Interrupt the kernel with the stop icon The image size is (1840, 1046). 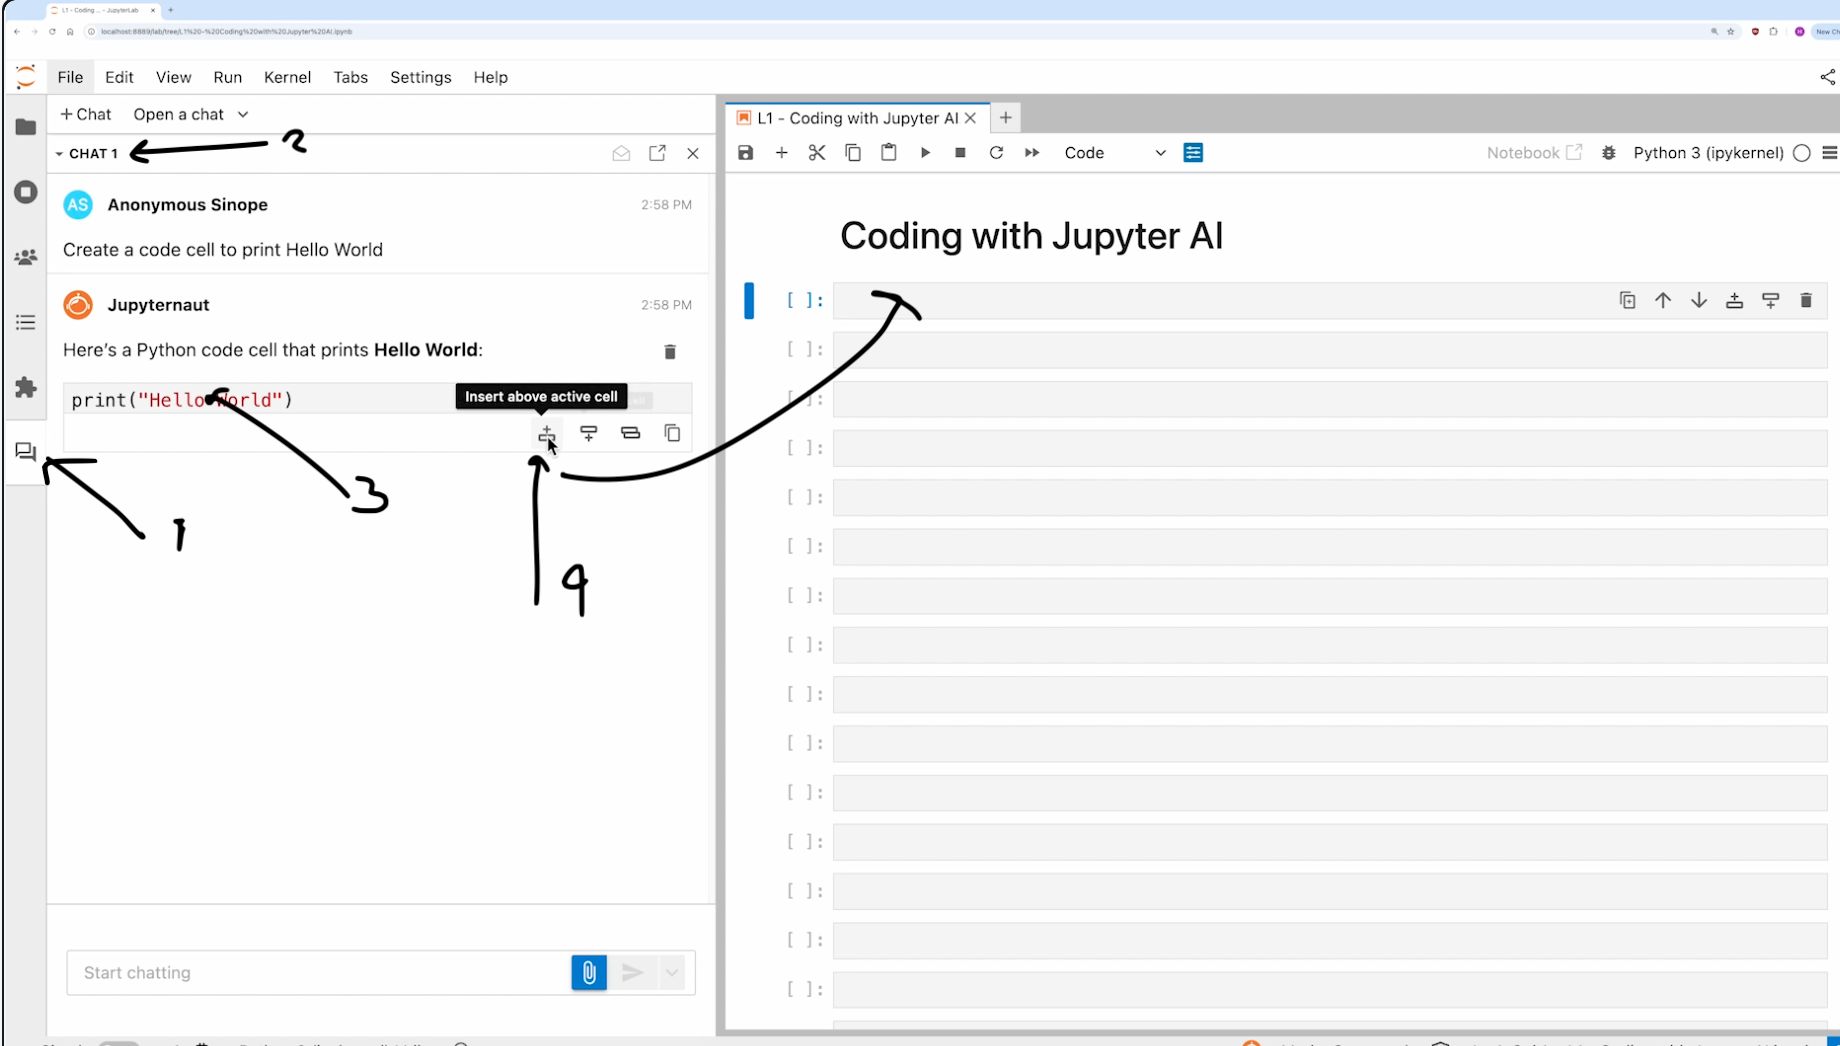coord(960,152)
